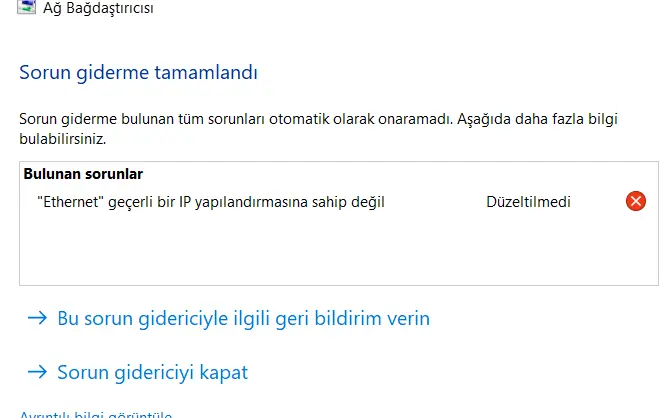663x418 pixels.
Task: Click the word bulabilirsiniz in description
Action: [x=63, y=139]
